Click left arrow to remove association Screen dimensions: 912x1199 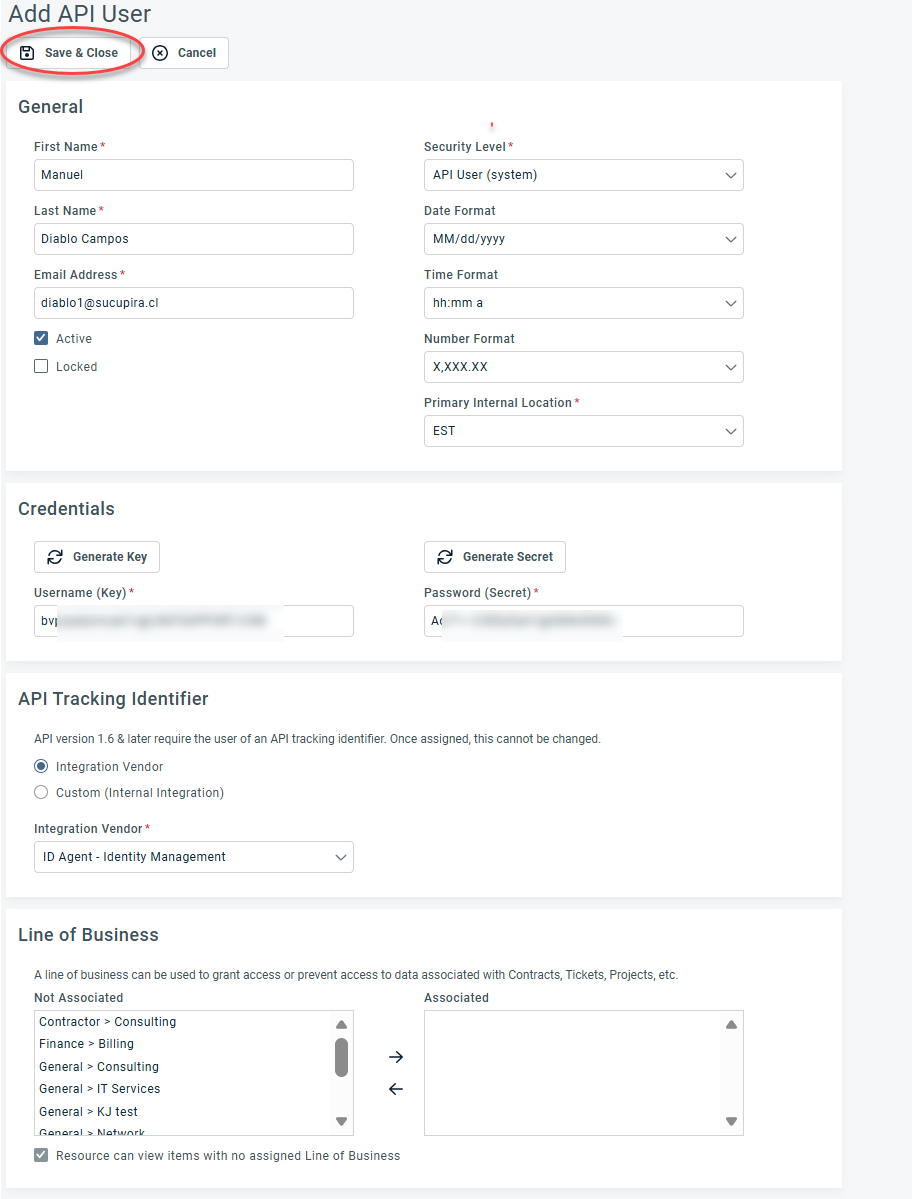click(396, 1089)
